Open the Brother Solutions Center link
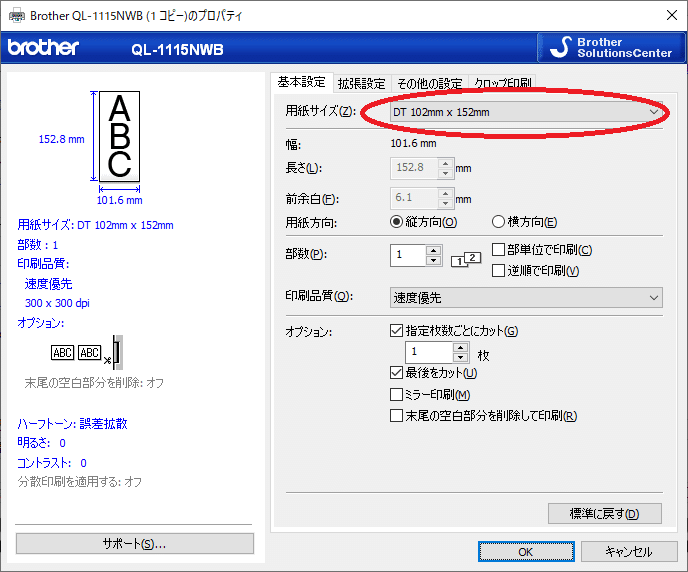 pyautogui.click(x=611, y=48)
